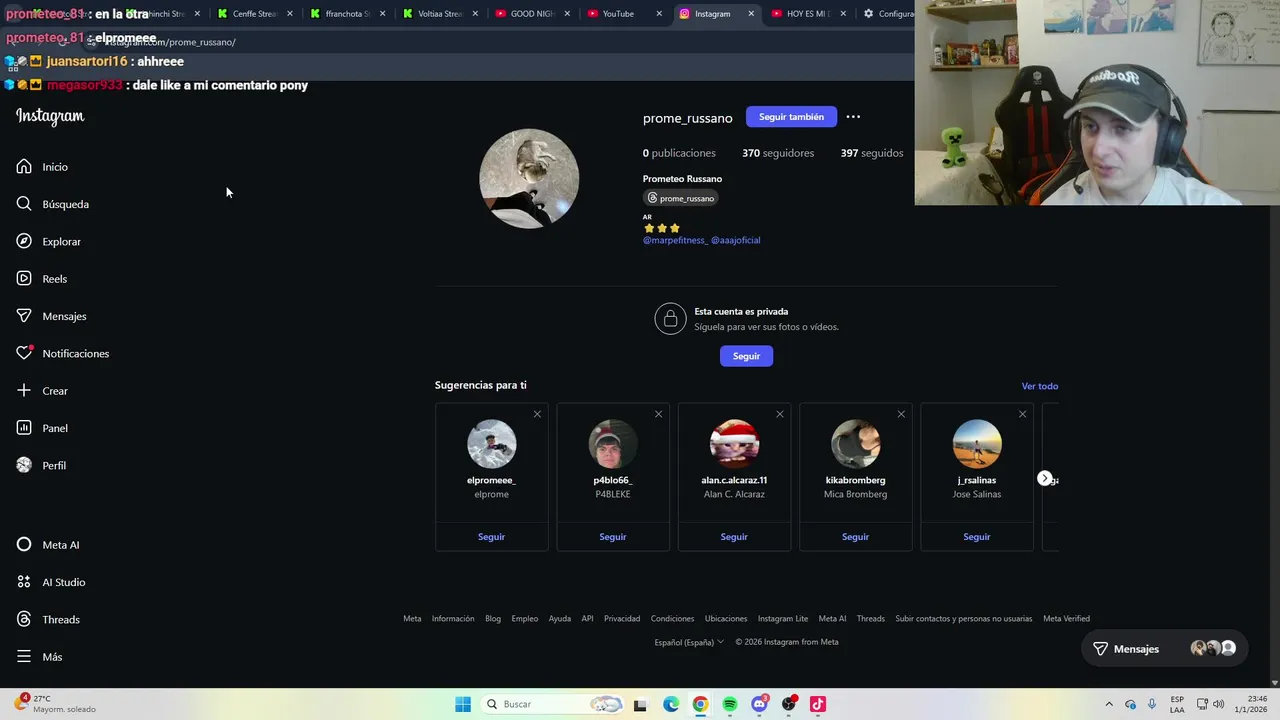This screenshot has height=720, width=1280.
Task: Click the taskbar Buscar search box
Action: pyautogui.click(x=553, y=704)
